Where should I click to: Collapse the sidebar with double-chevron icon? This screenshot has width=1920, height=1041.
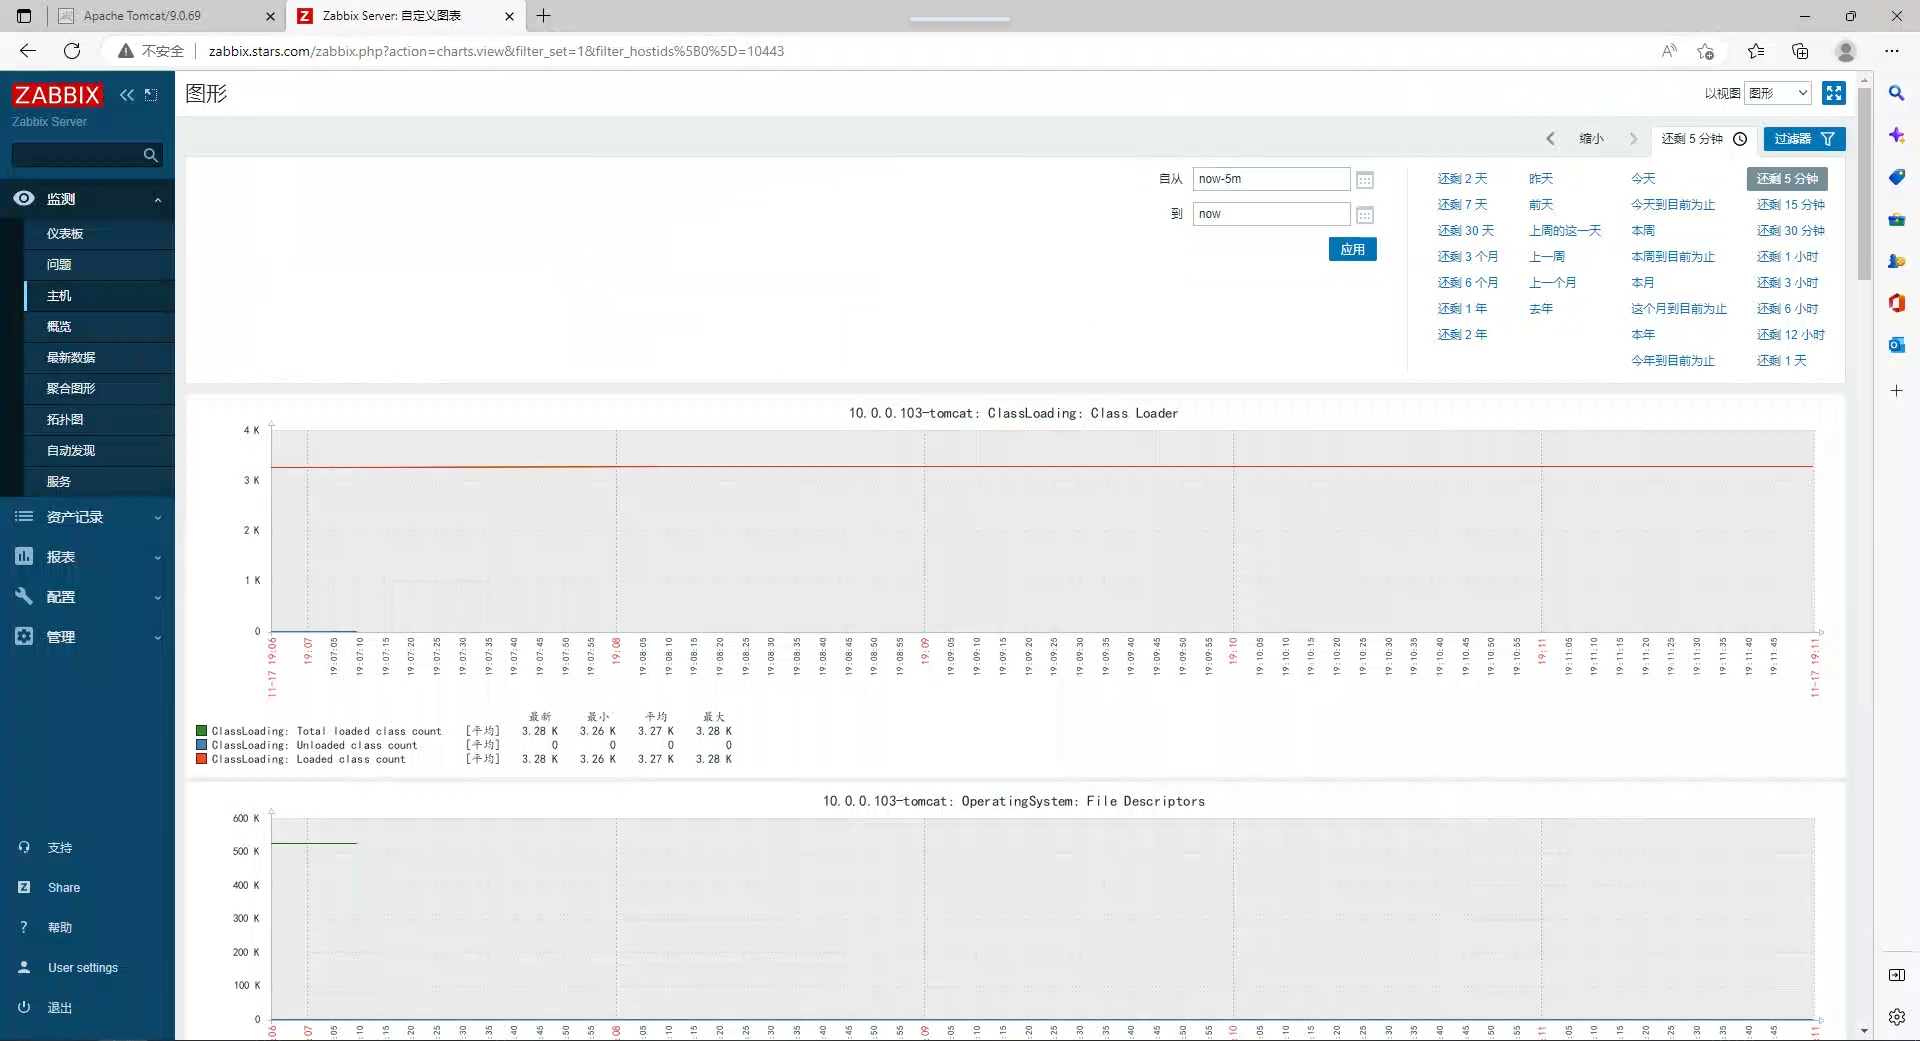tap(127, 95)
